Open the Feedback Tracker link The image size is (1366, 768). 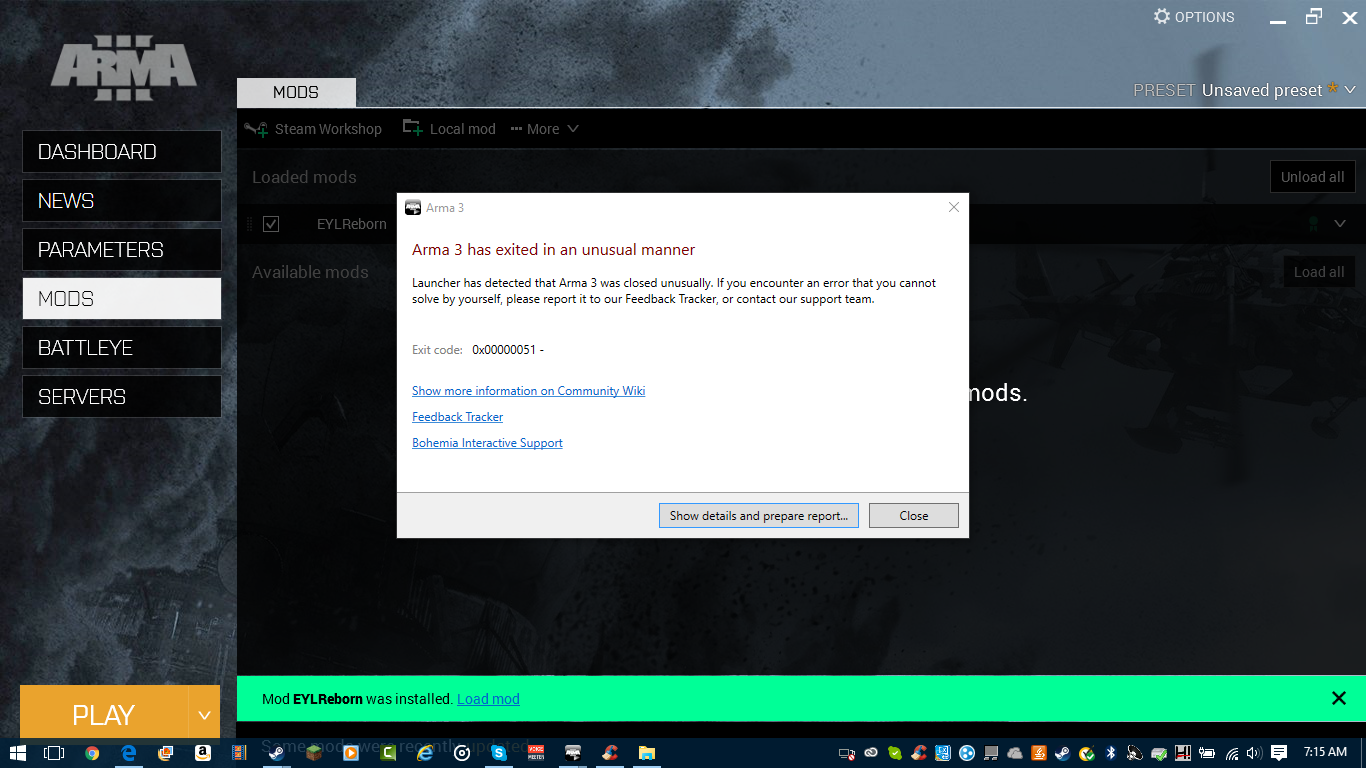click(x=458, y=417)
